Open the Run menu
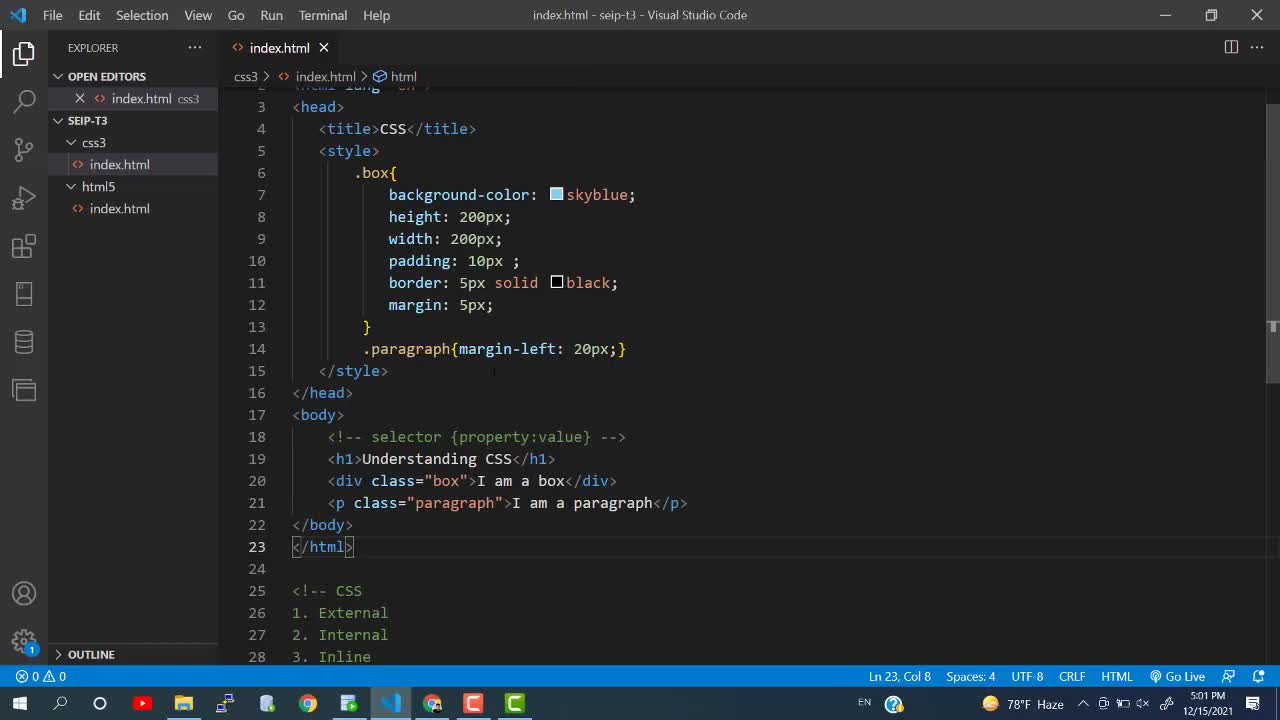This screenshot has height=720, width=1280. pos(271,15)
